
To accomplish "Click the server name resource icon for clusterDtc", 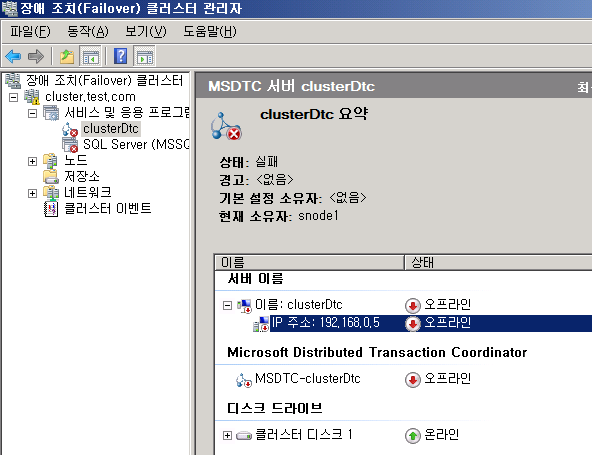I will (x=244, y=305).
